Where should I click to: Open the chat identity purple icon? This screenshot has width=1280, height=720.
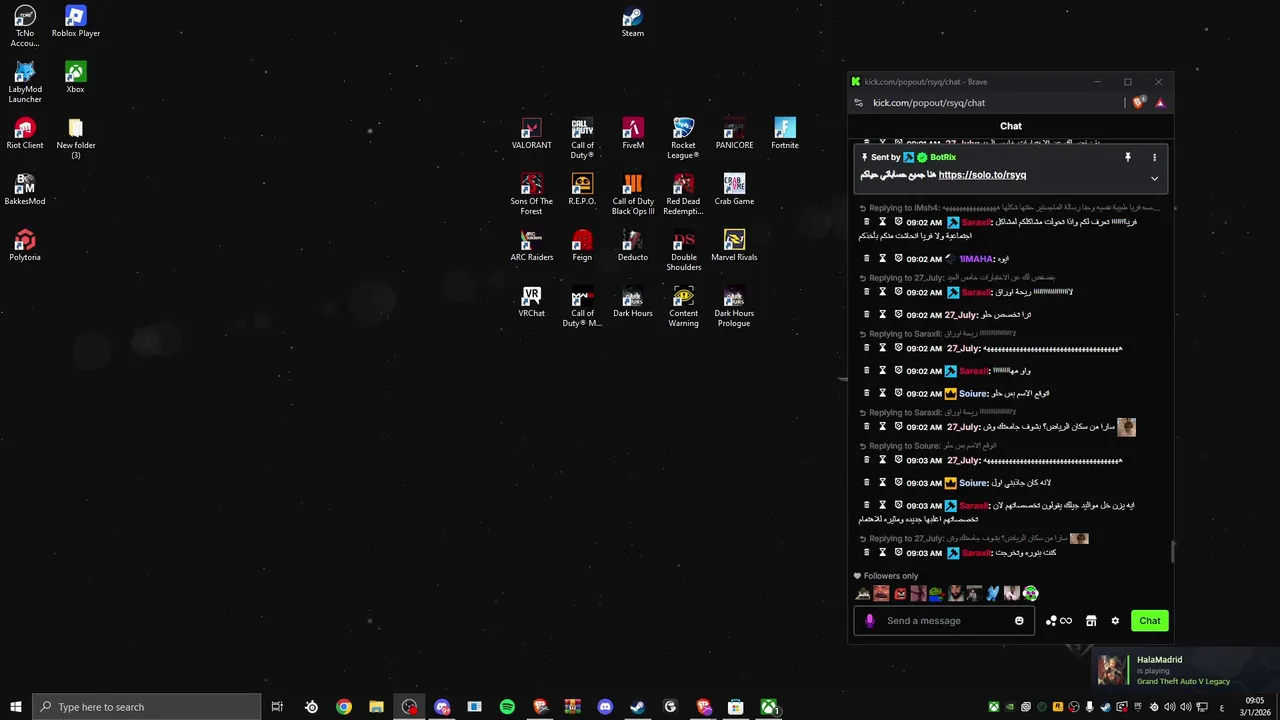pyautogui.click(x=869, y=621)
